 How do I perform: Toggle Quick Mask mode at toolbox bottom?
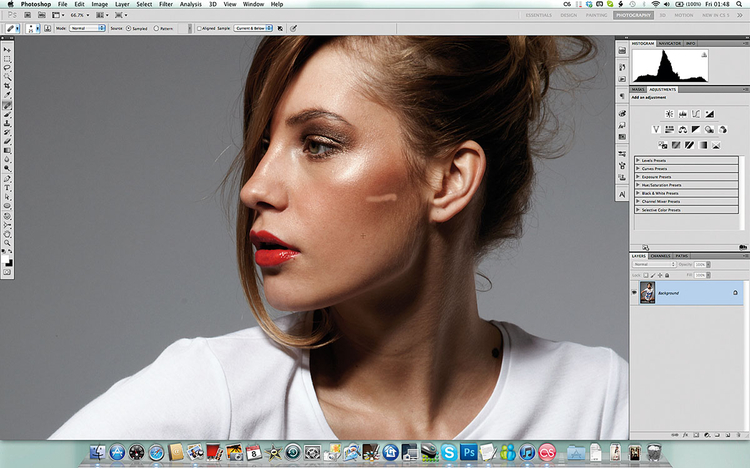[x=7, y=272]
